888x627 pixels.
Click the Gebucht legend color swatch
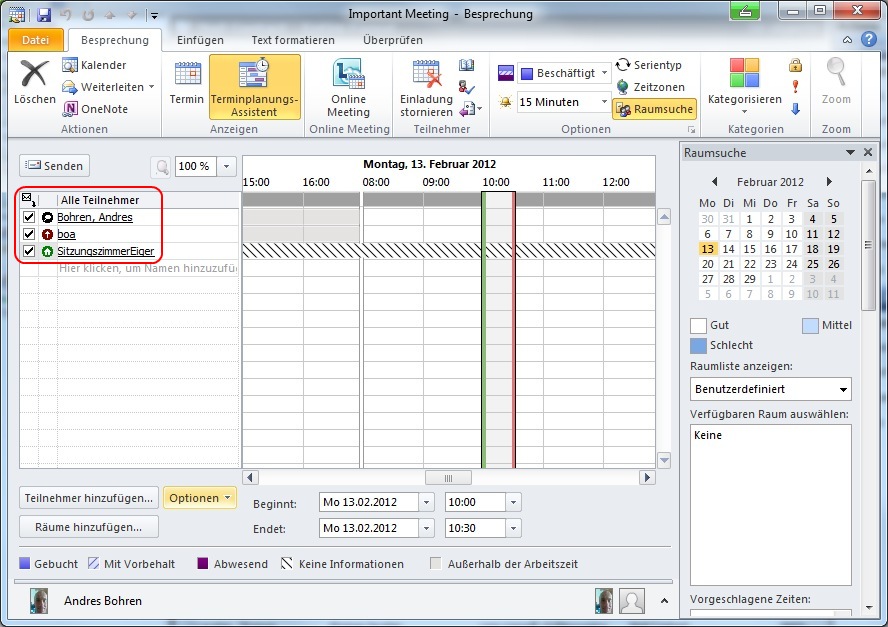pos(24,564)
